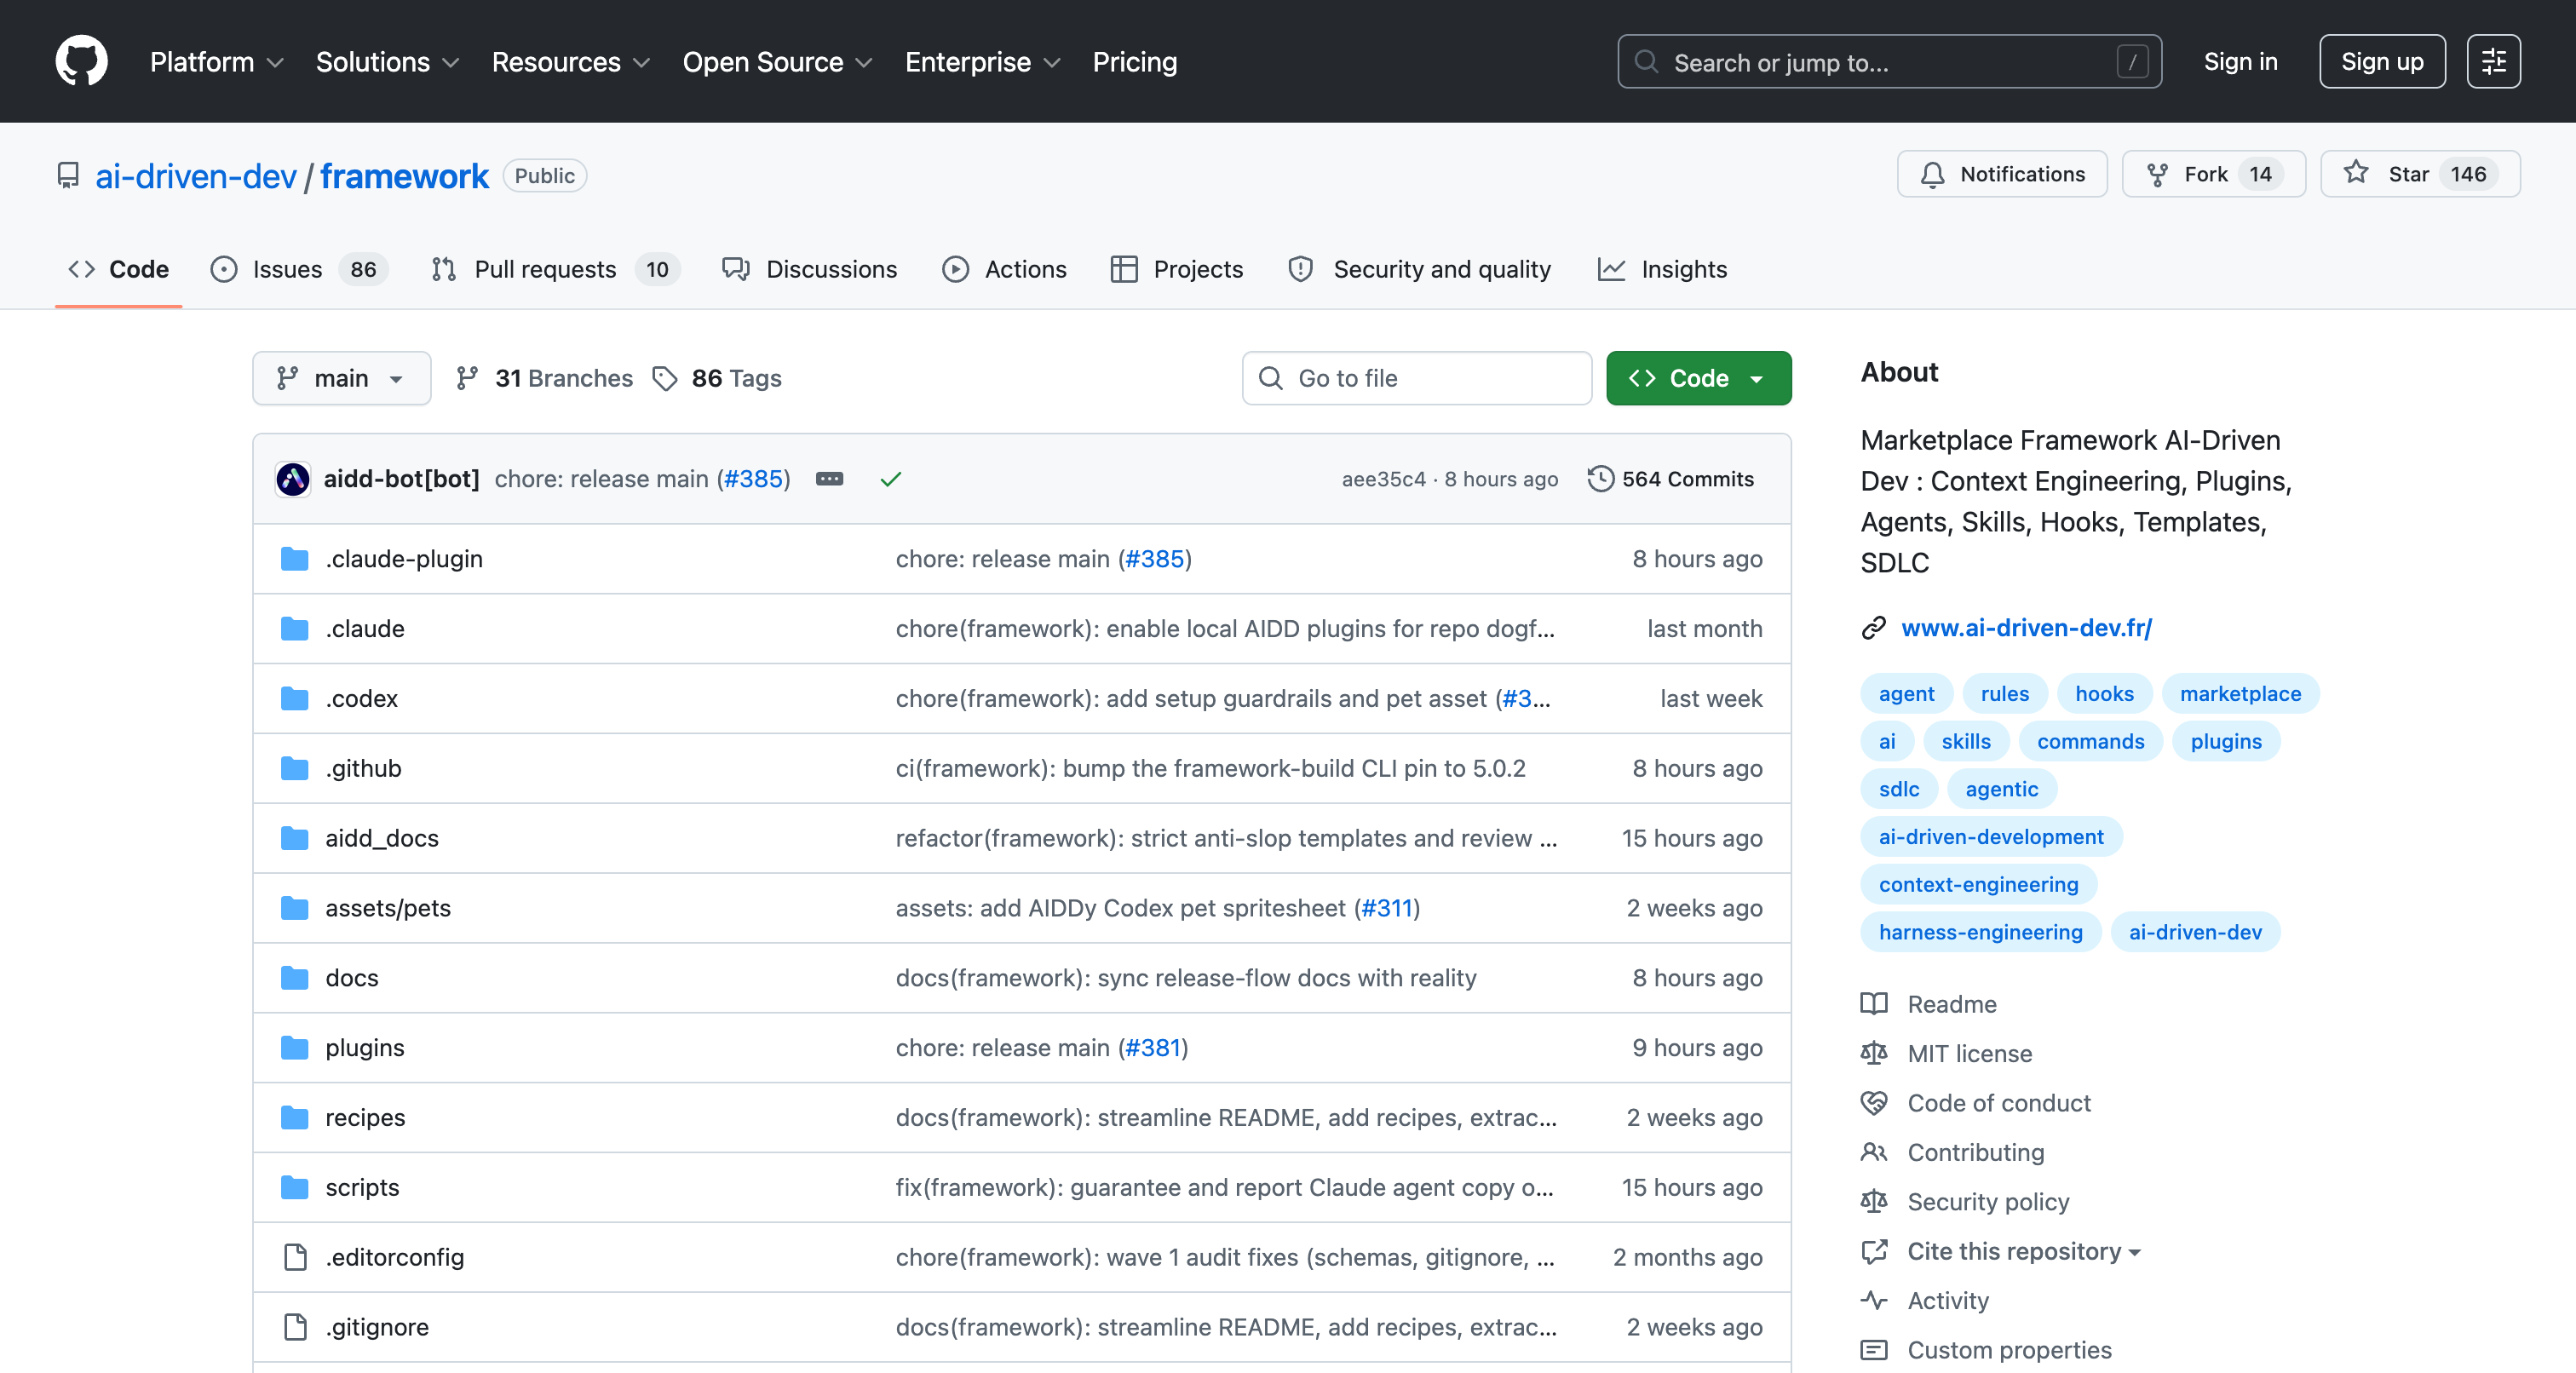Click the Search or jump to field
Screen dimensions: 2576x1373
click(1889, 62)
